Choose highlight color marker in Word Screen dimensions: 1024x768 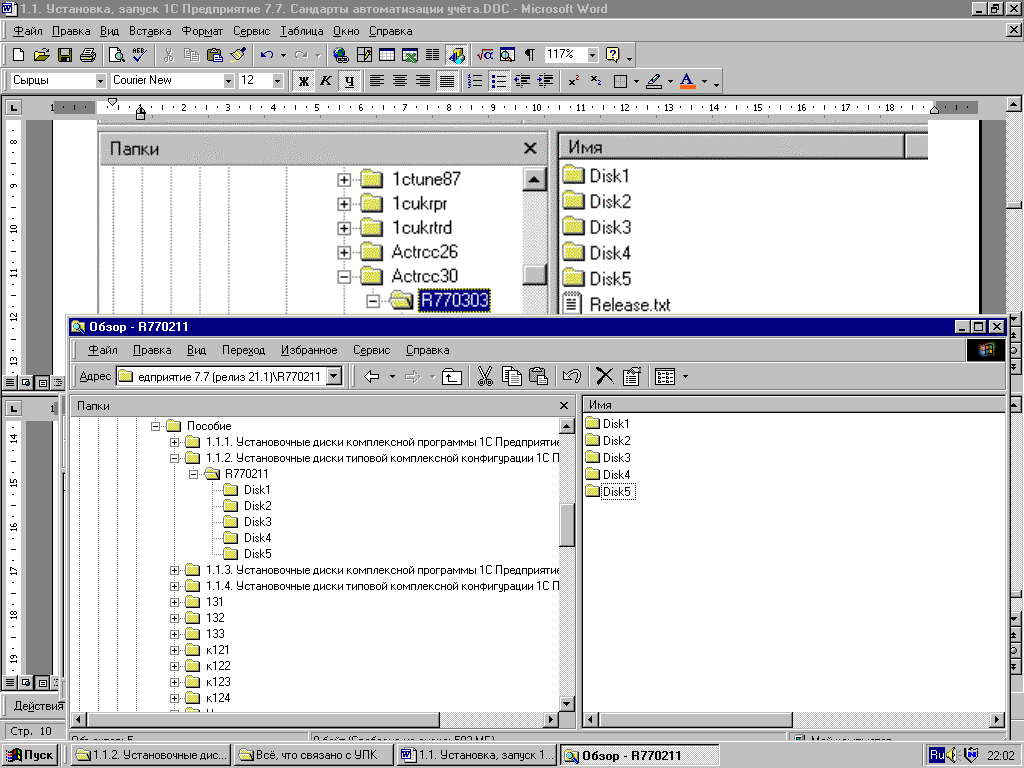click(654, 81)
